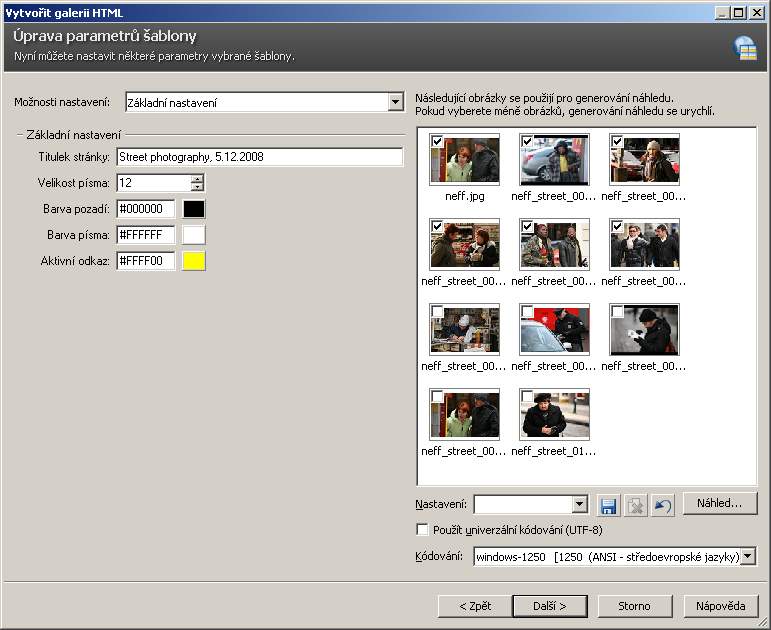Check the last thumbnail in bottom row
Screen dimensions: 771x630
click(x=527, y=397)
